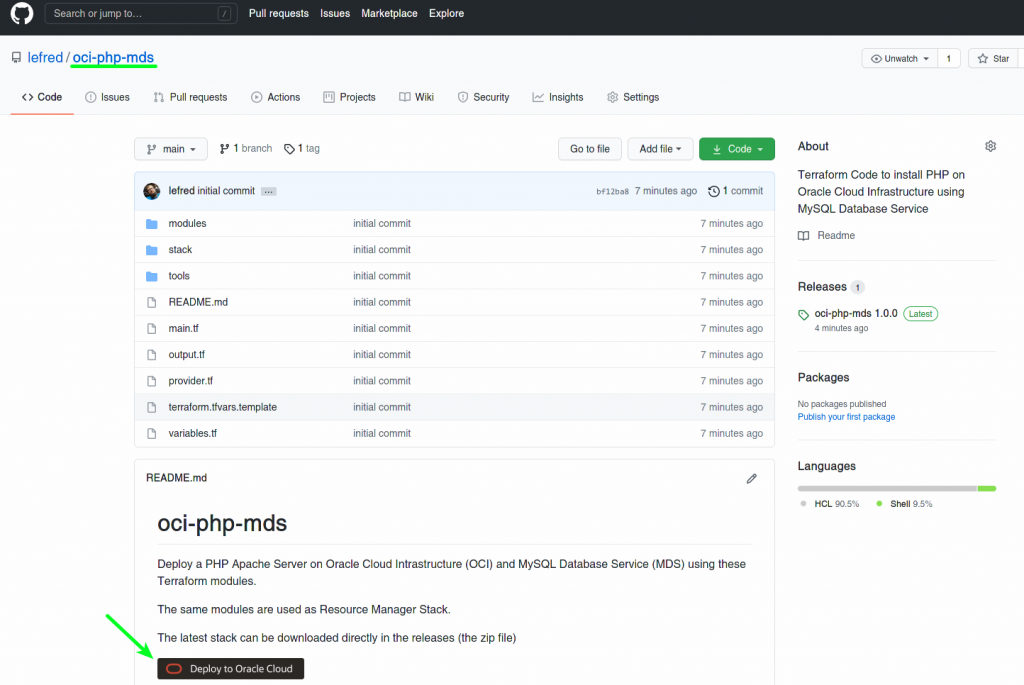Click the Deploy to Oracle Cloud button
The width and height of the screenshot is (1024, 685).
pyautogui.click(x=231, y=669)
